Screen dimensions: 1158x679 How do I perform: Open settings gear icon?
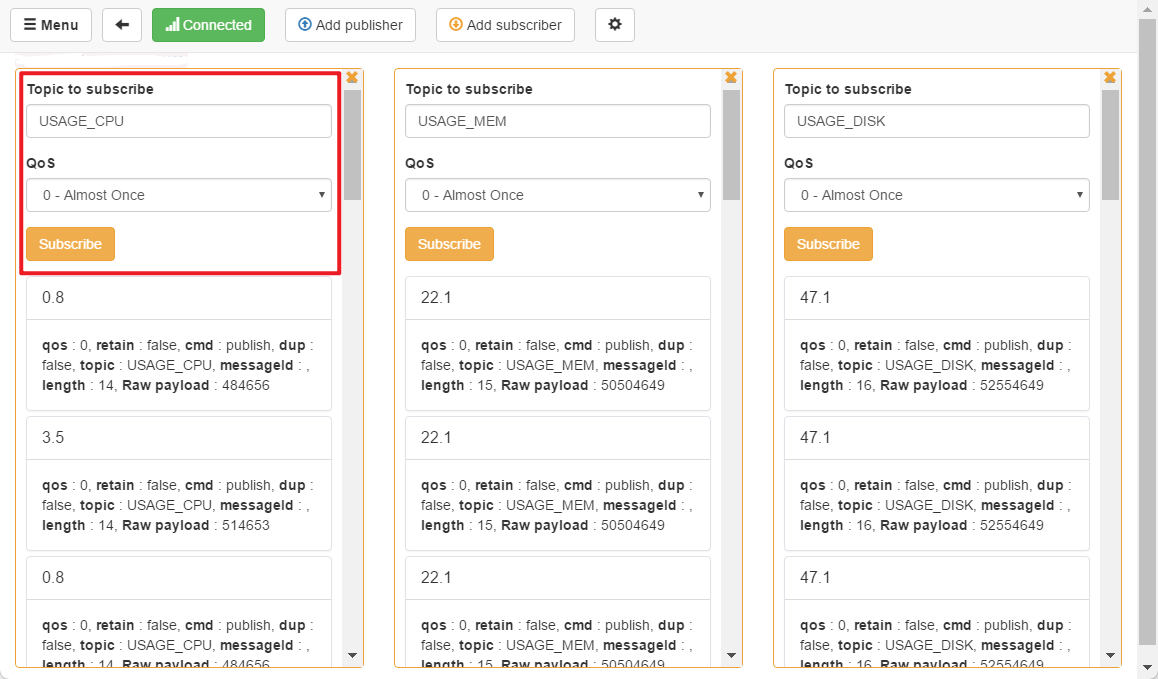(x=614, y=25)
